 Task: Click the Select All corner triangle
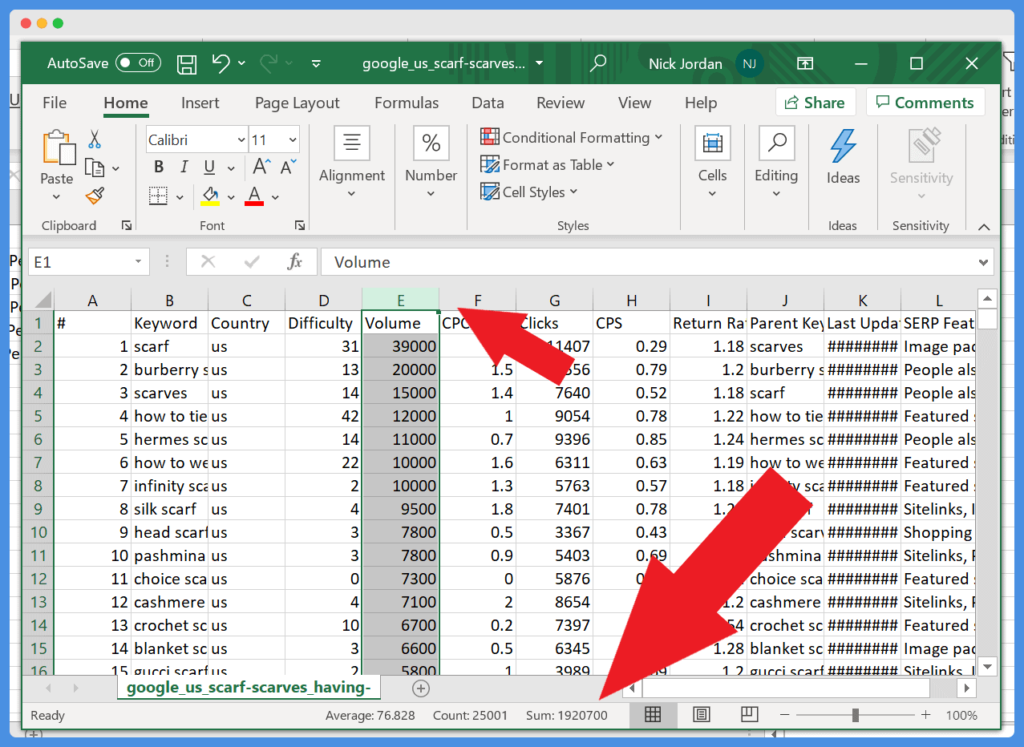click(42, 300)
